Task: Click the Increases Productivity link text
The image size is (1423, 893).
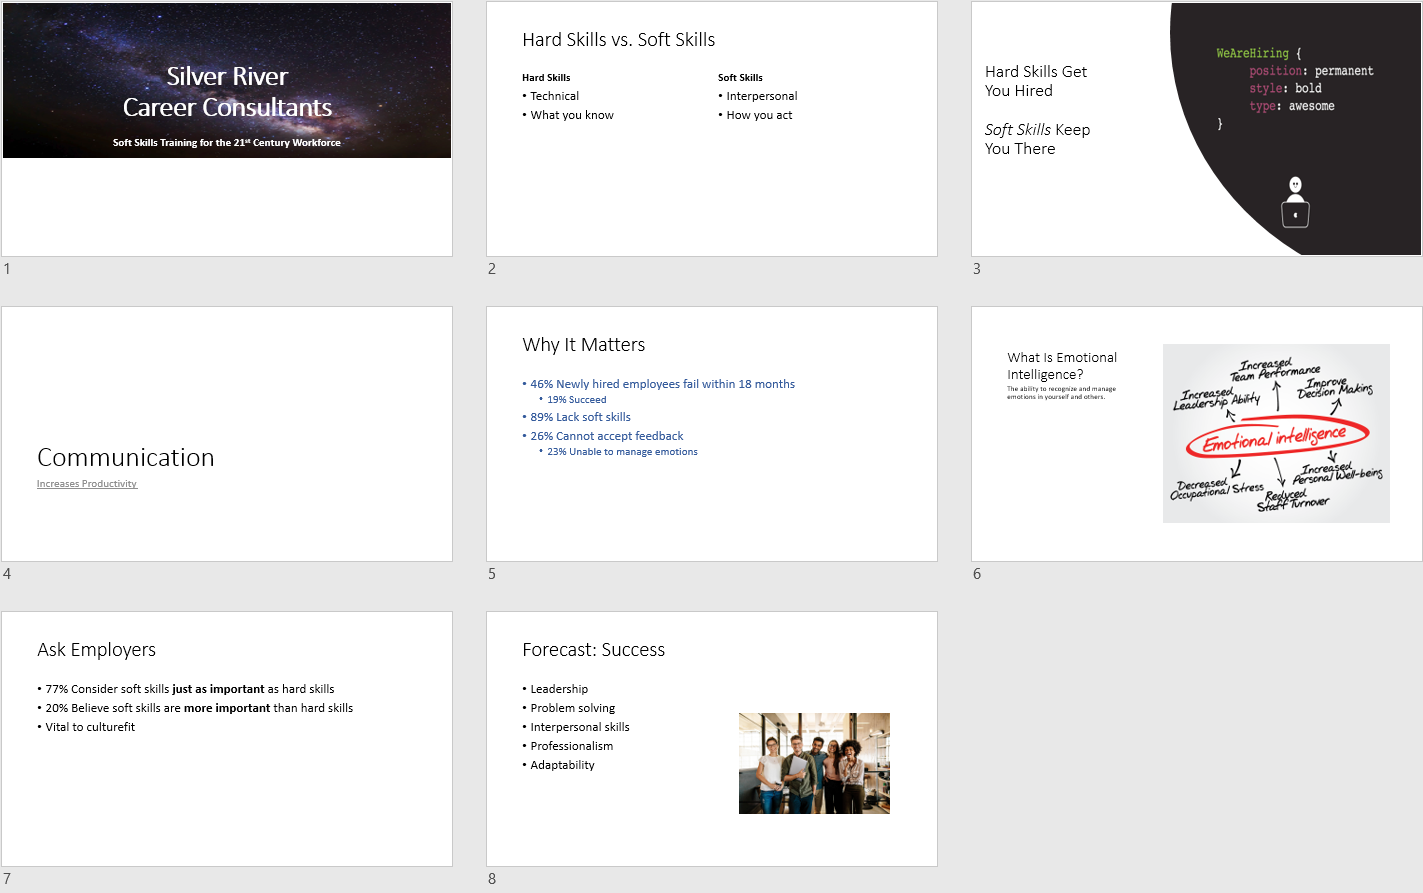Action: coord(87,484)
